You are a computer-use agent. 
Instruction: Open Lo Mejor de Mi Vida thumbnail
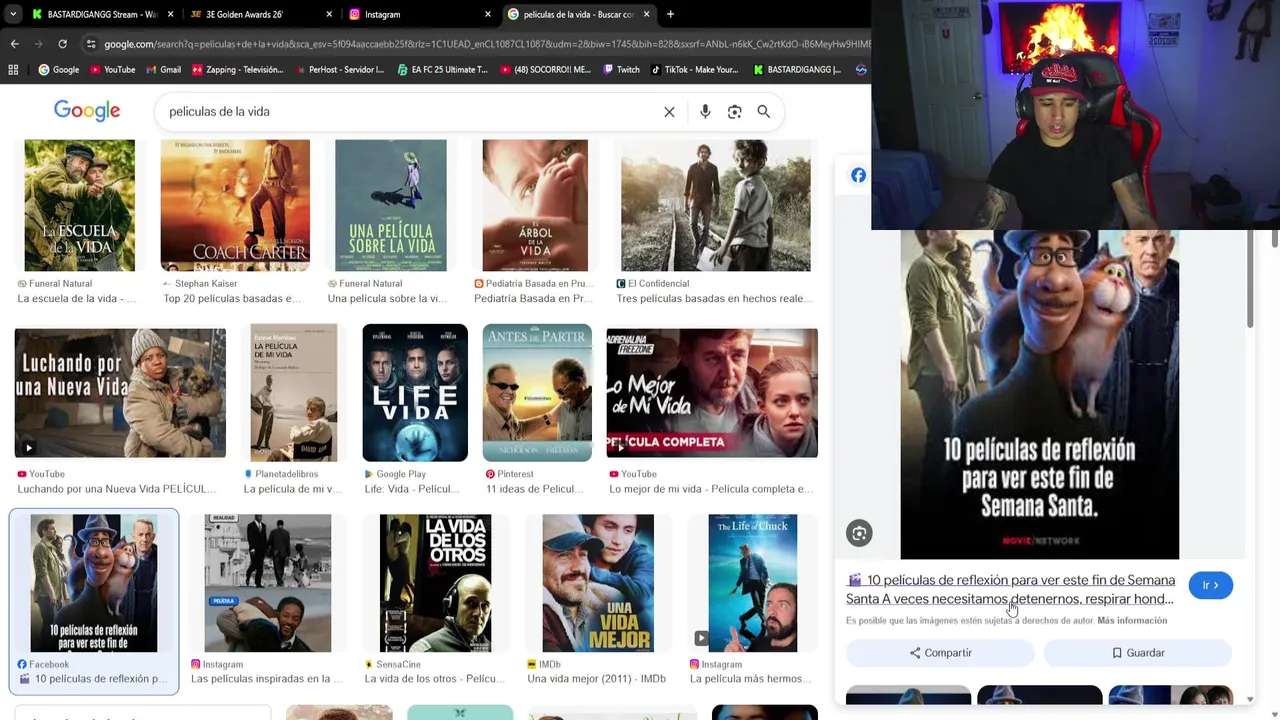(712, 392)
